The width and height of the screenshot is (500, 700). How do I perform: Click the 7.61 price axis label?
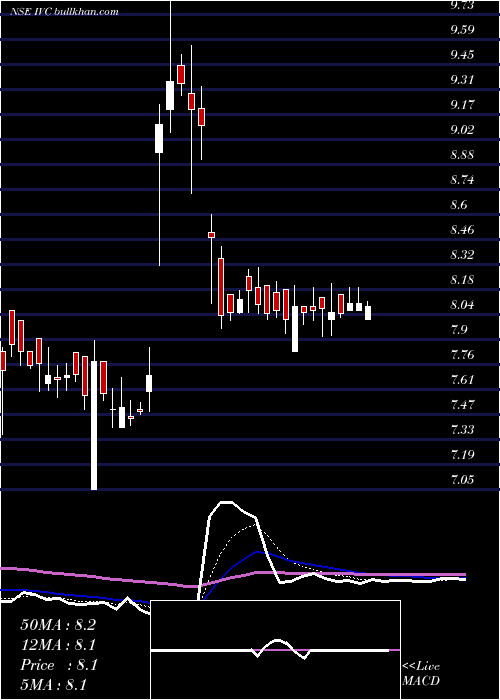(x=462, y=380)
